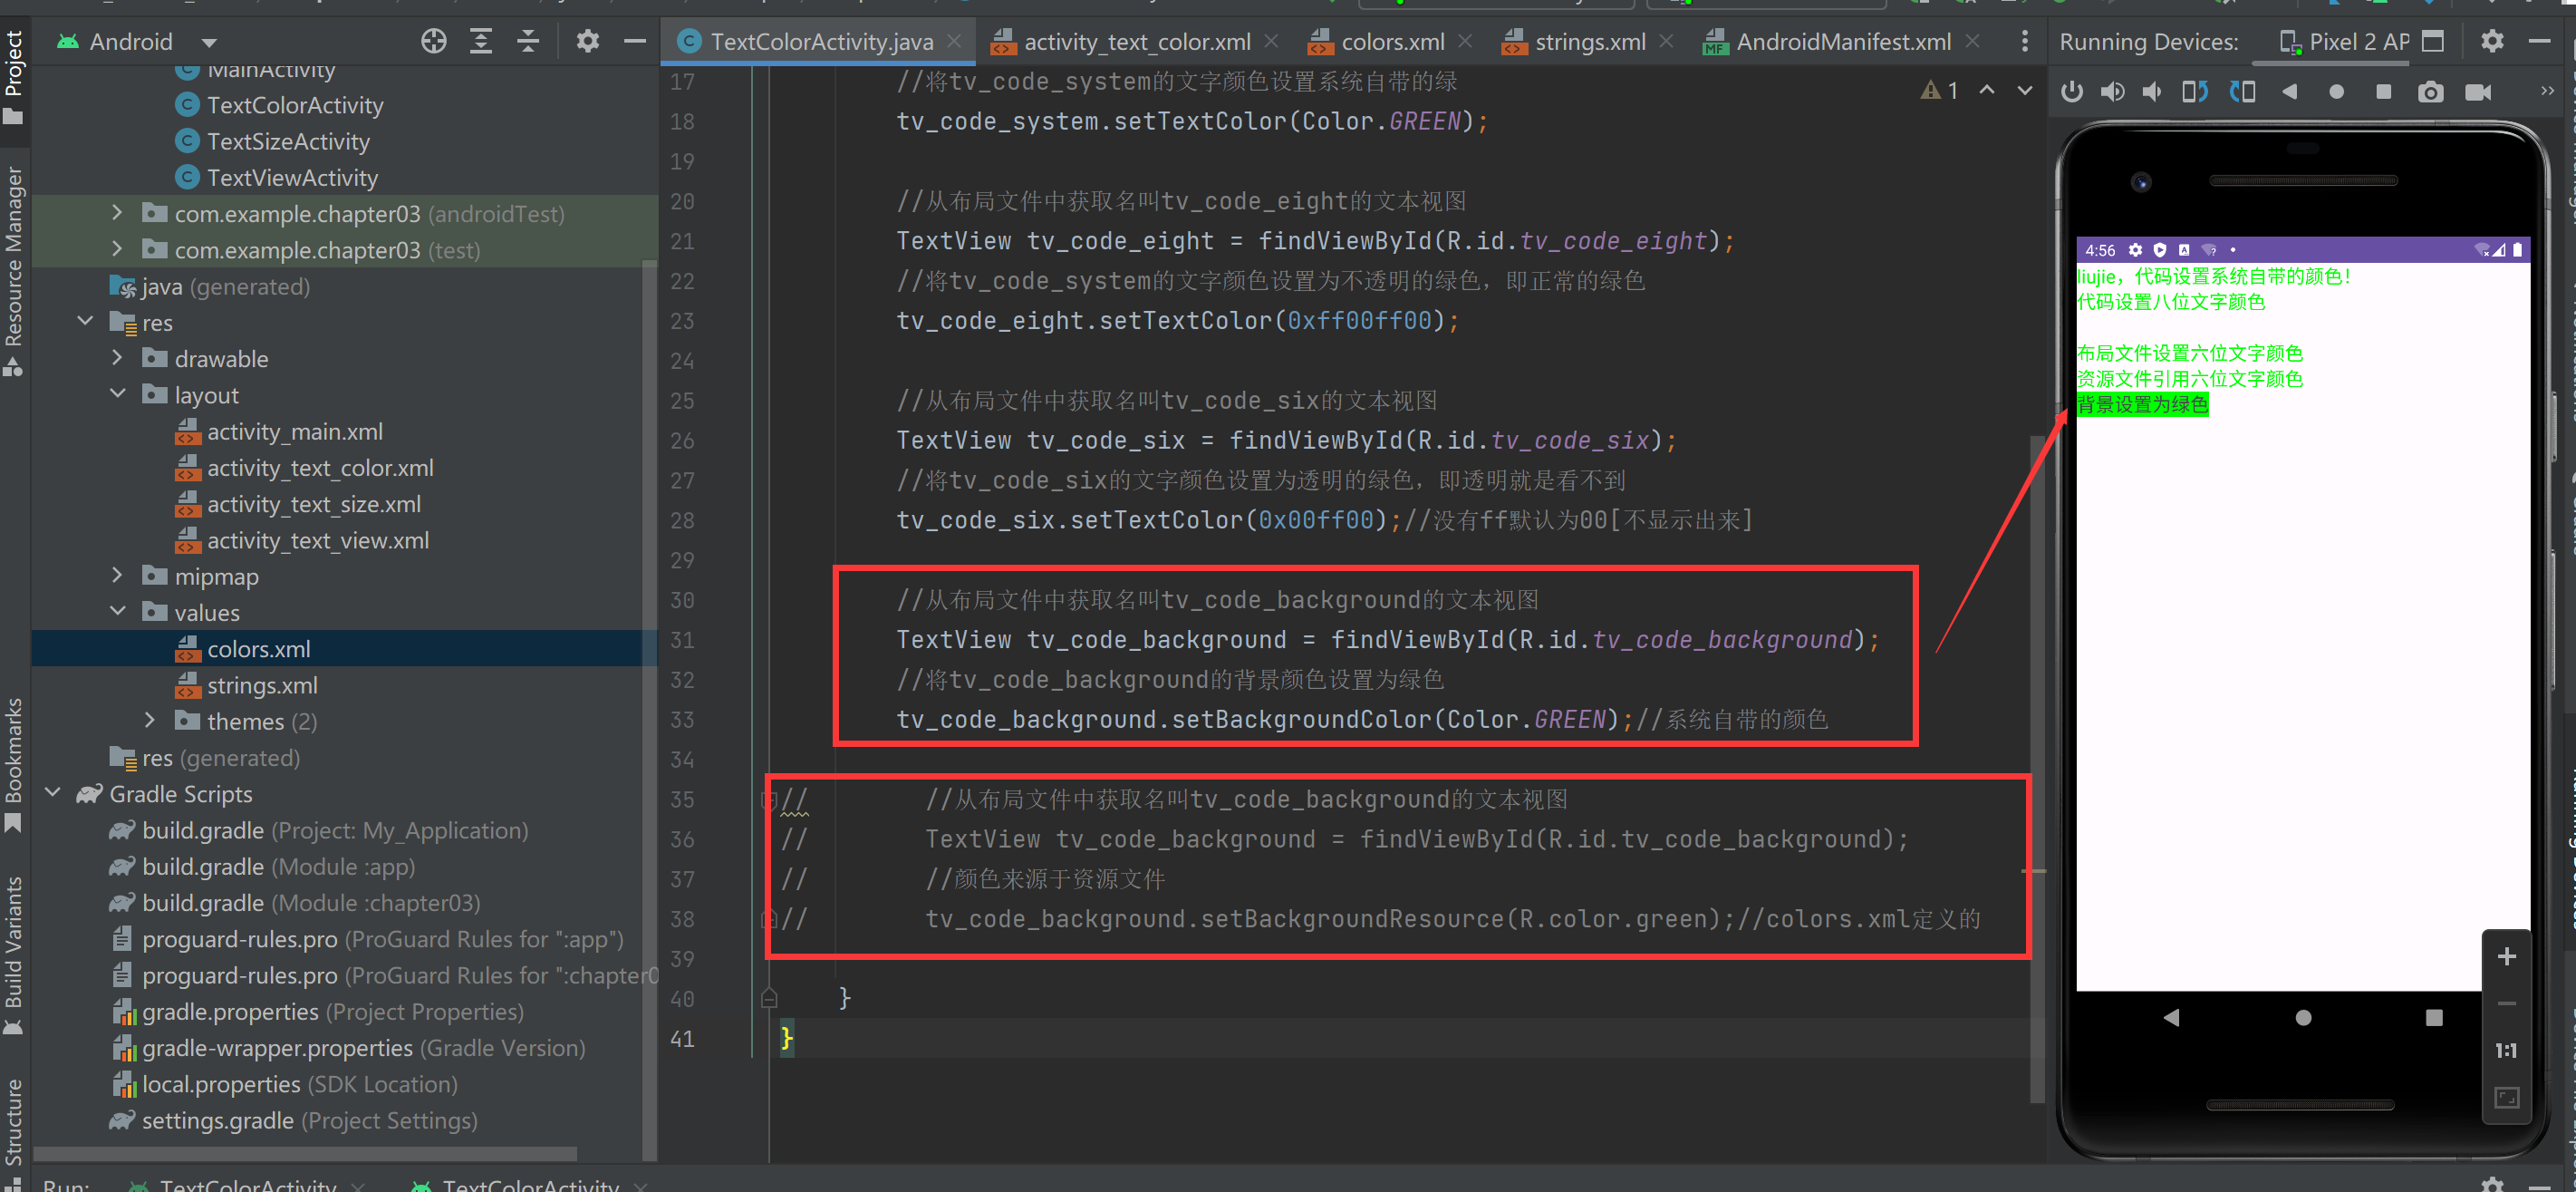The width and height of the screenshot is (2576, 1192).
Task: Take emulator screenshot camera icon
Action: pyautogui.click(x=2430, y=92)
